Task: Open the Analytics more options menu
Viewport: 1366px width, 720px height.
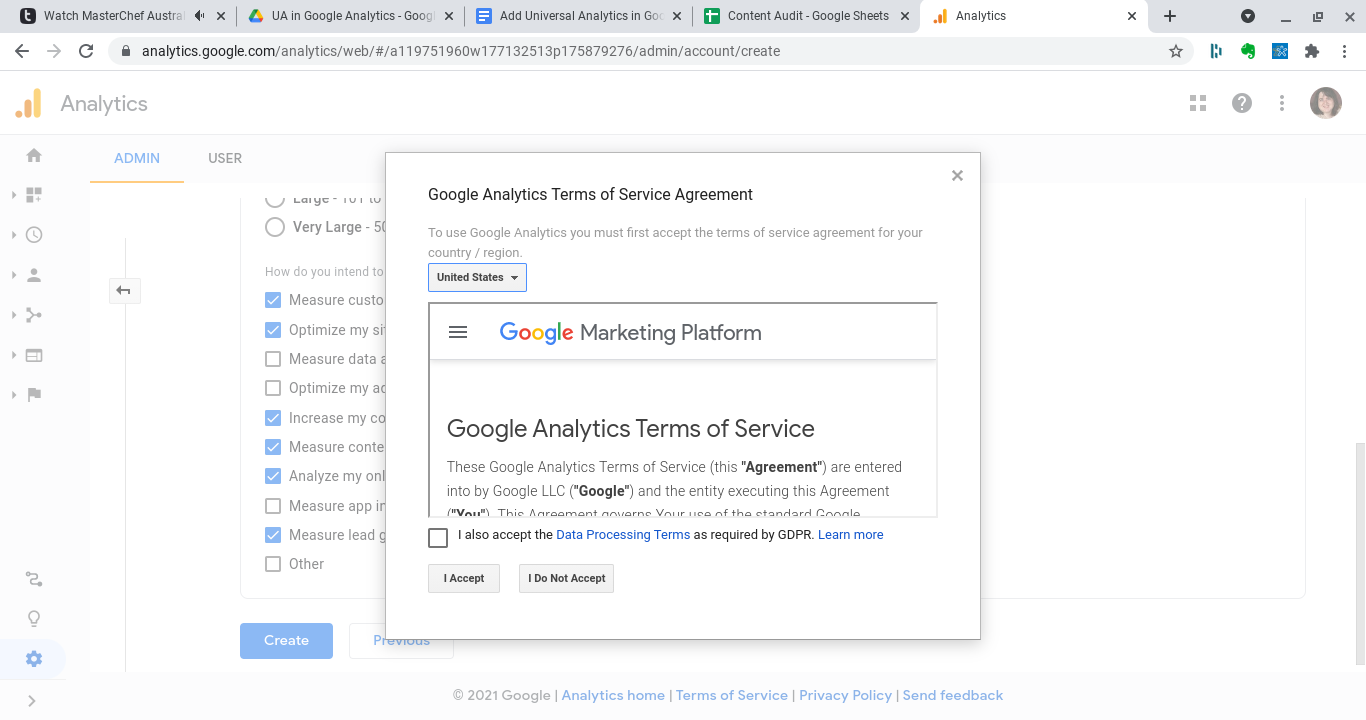Action: [1282, 103]
